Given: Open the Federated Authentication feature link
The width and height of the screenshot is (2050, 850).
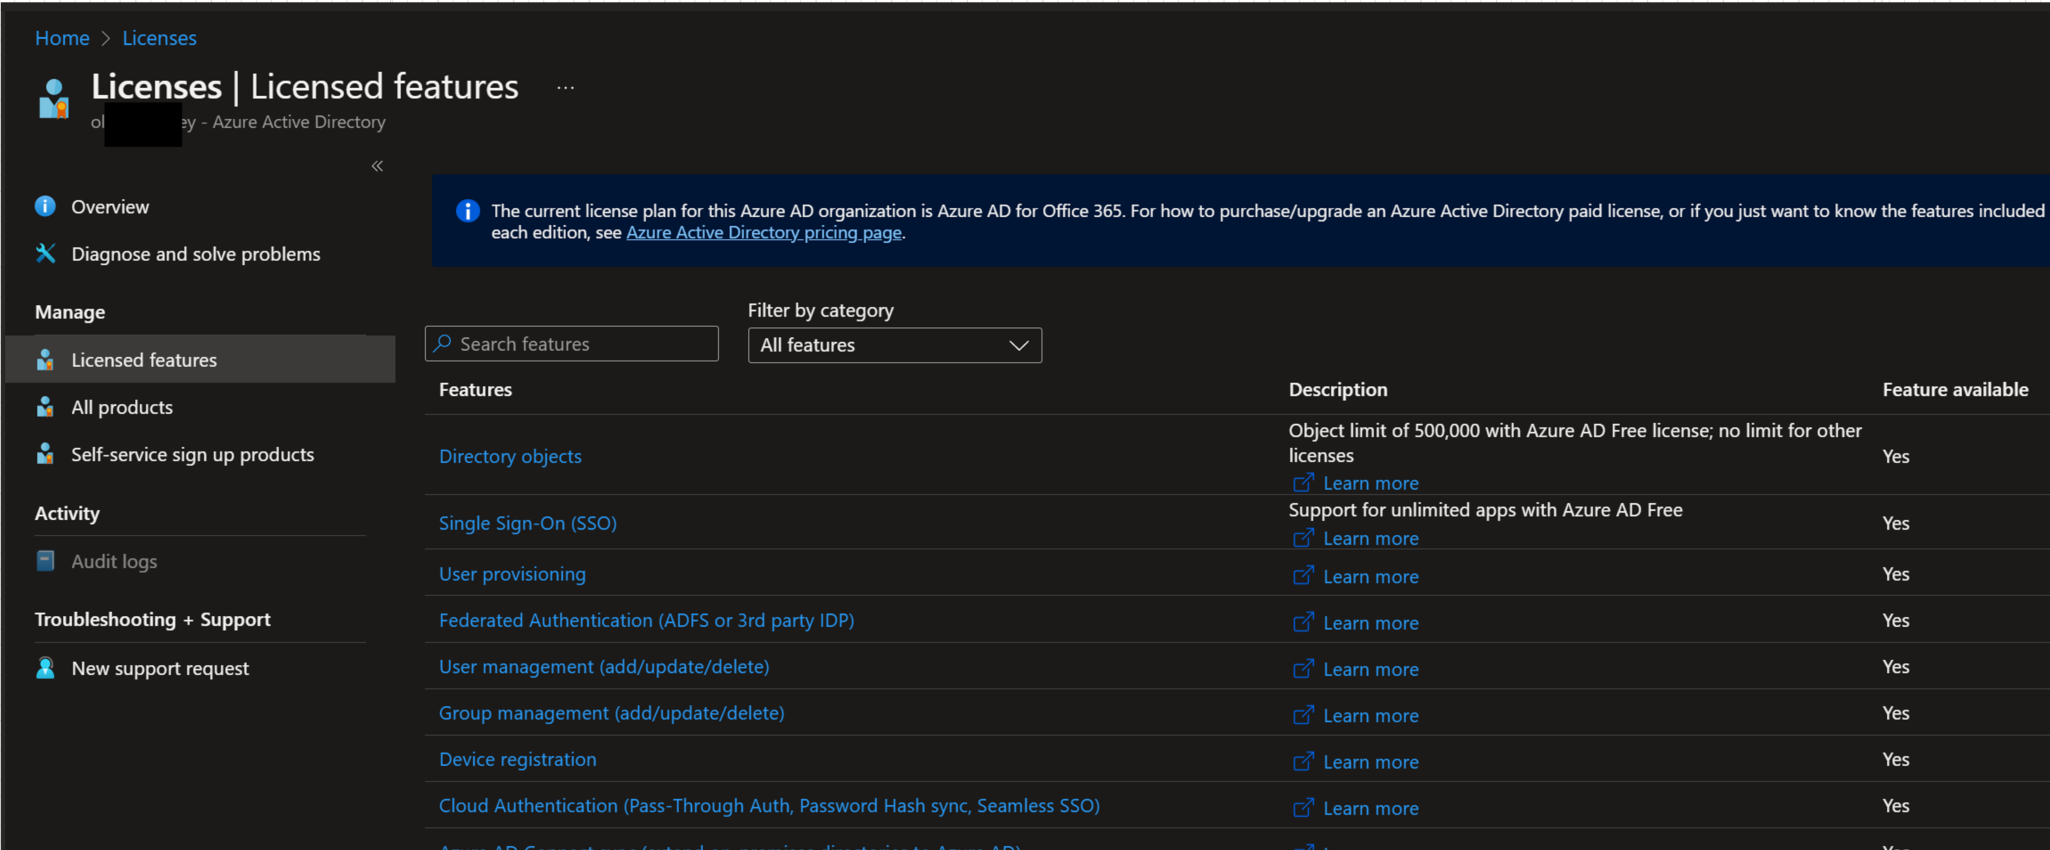Looking at the screenshot, I should tap(646, 620).
